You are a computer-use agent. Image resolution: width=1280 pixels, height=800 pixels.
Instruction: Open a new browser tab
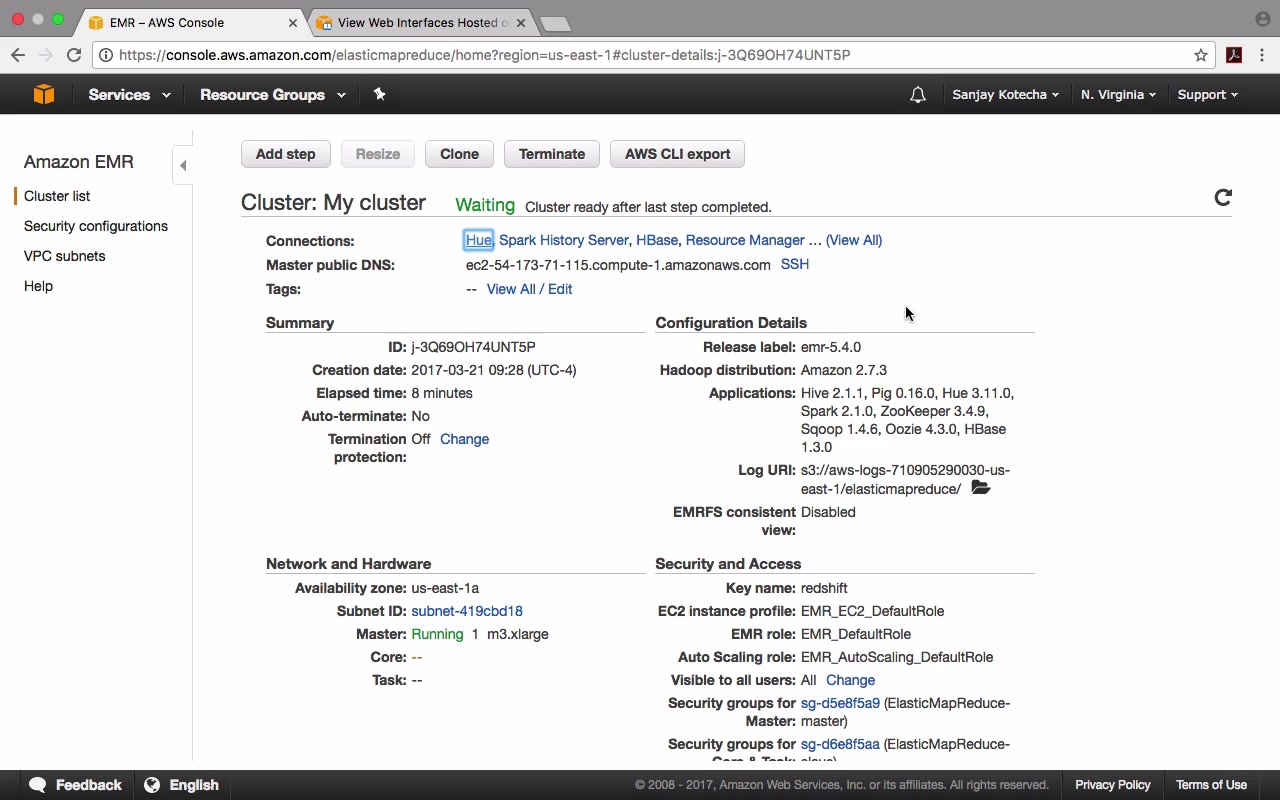point(554,23)
